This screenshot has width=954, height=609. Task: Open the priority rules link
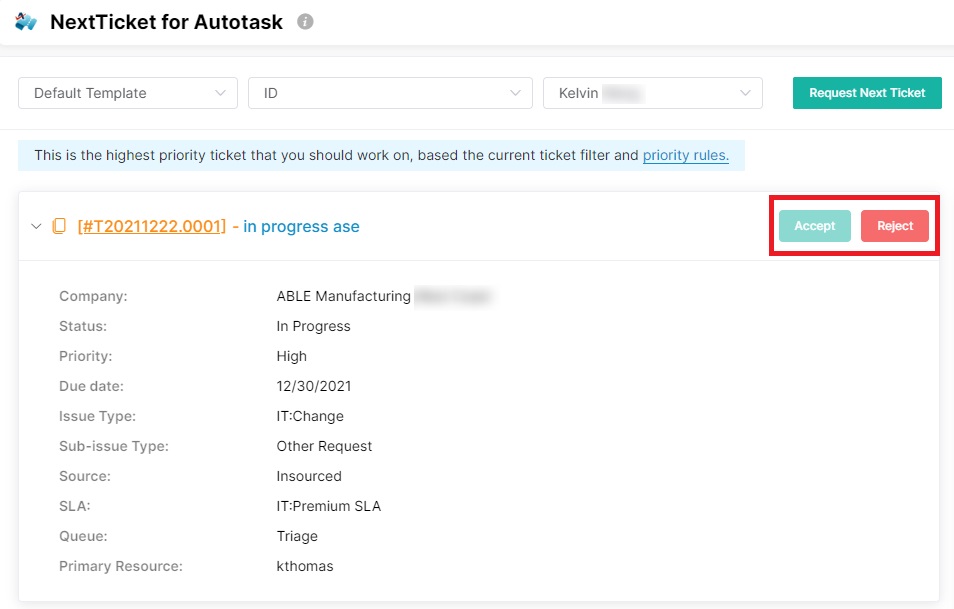pos(685,155)
